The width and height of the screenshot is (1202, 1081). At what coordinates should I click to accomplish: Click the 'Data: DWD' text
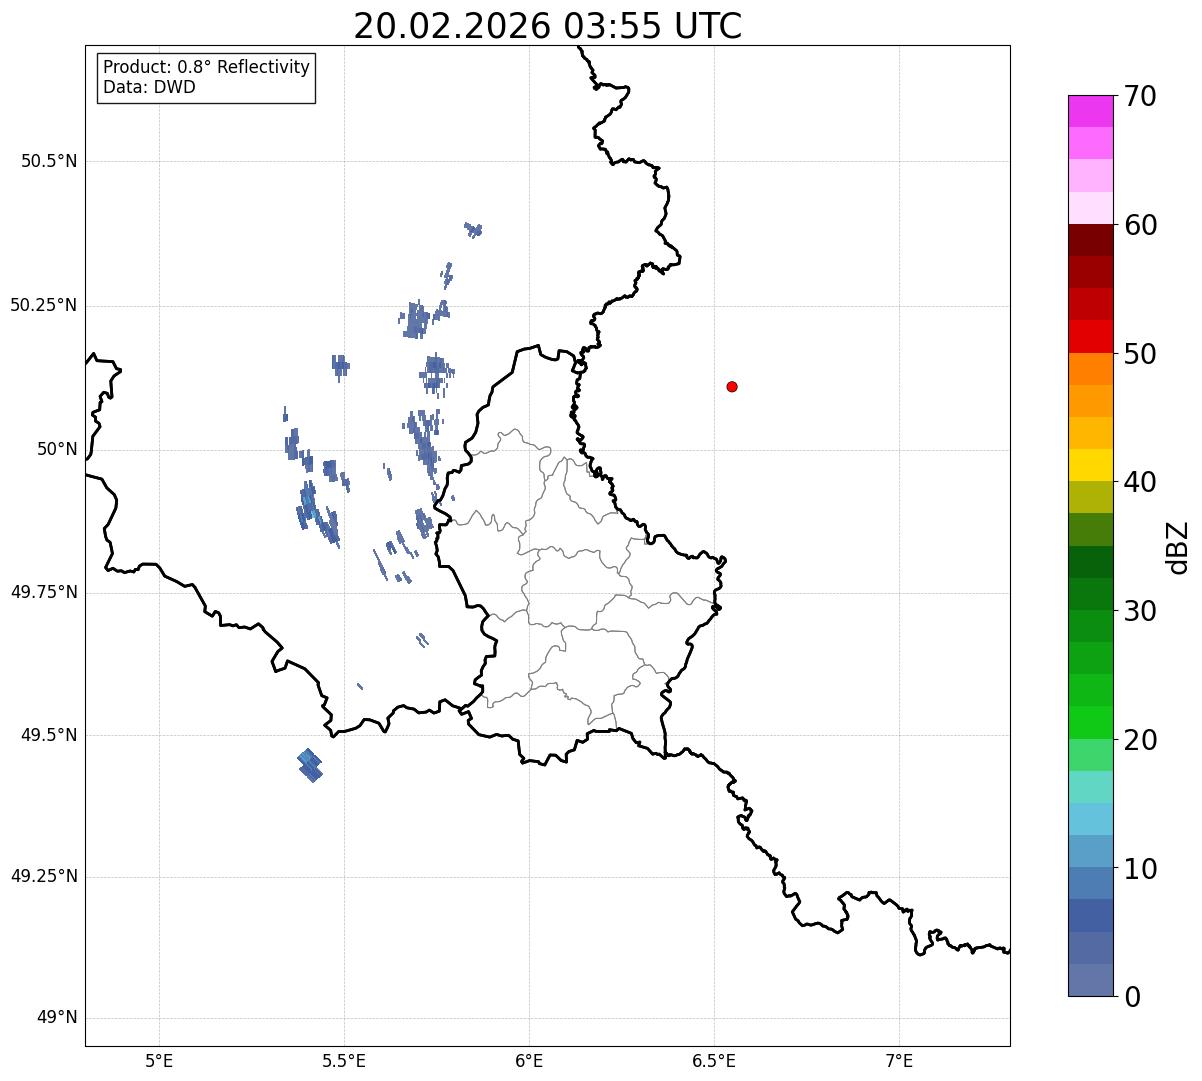(150, 87)
